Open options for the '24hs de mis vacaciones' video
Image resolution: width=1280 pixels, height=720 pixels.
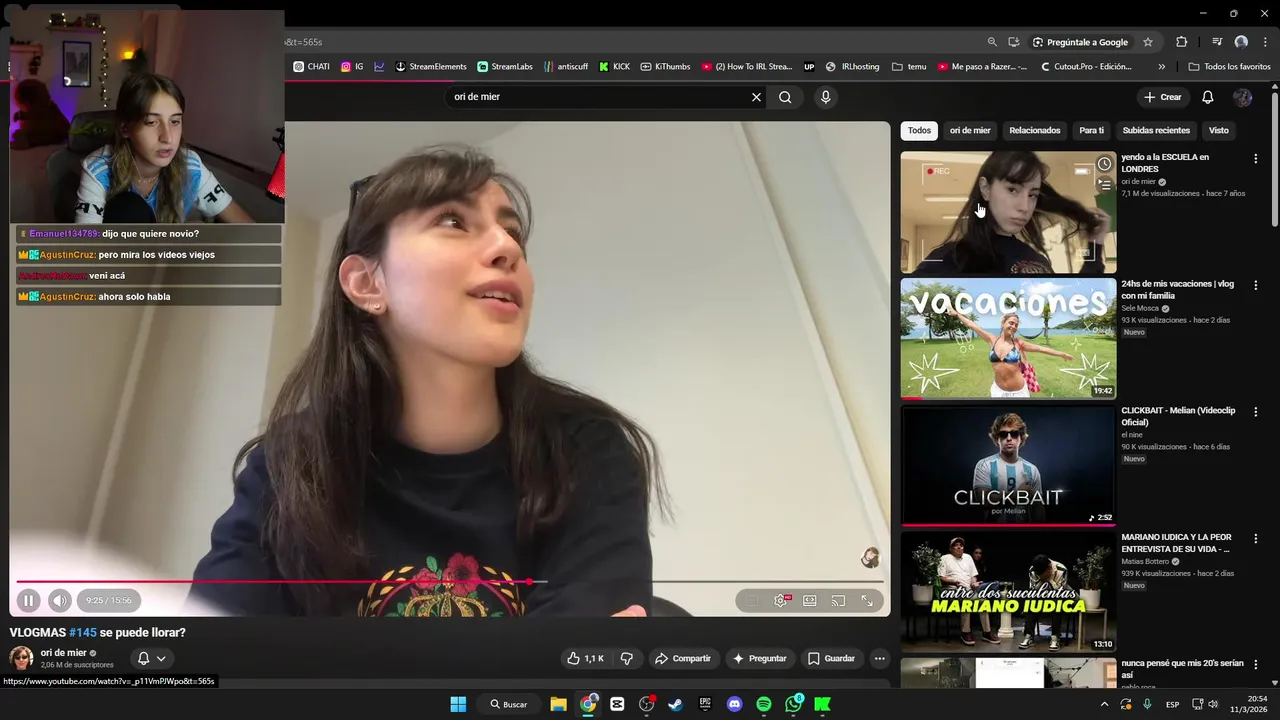[x=1256, y=285]
